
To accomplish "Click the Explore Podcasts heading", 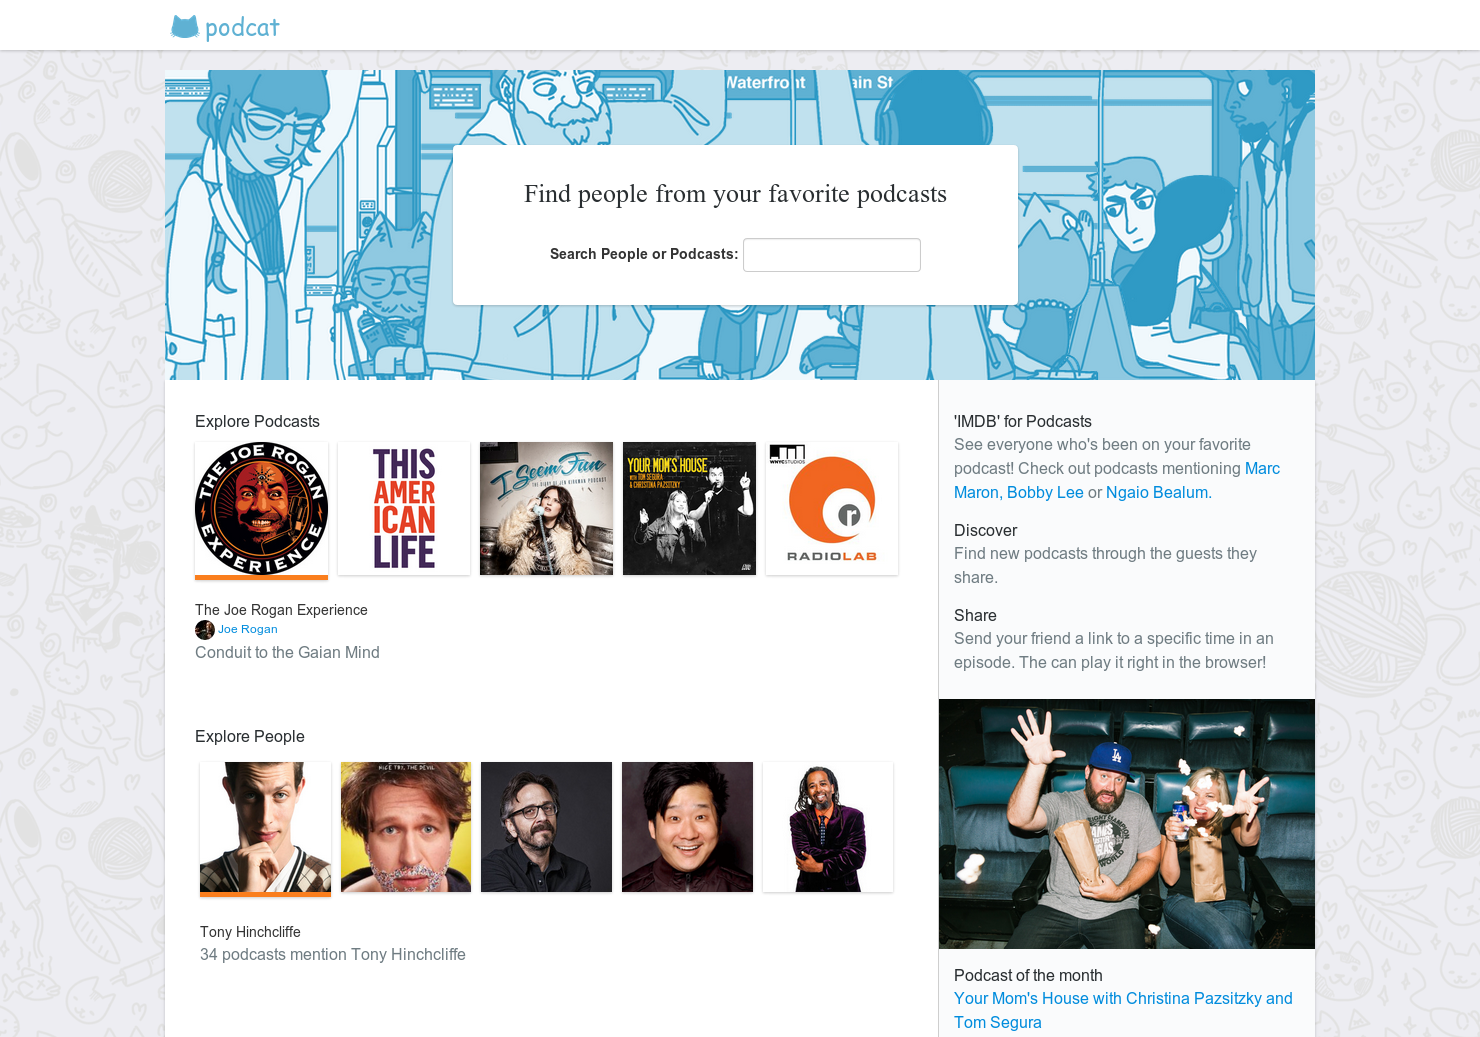I will (257, 422).
